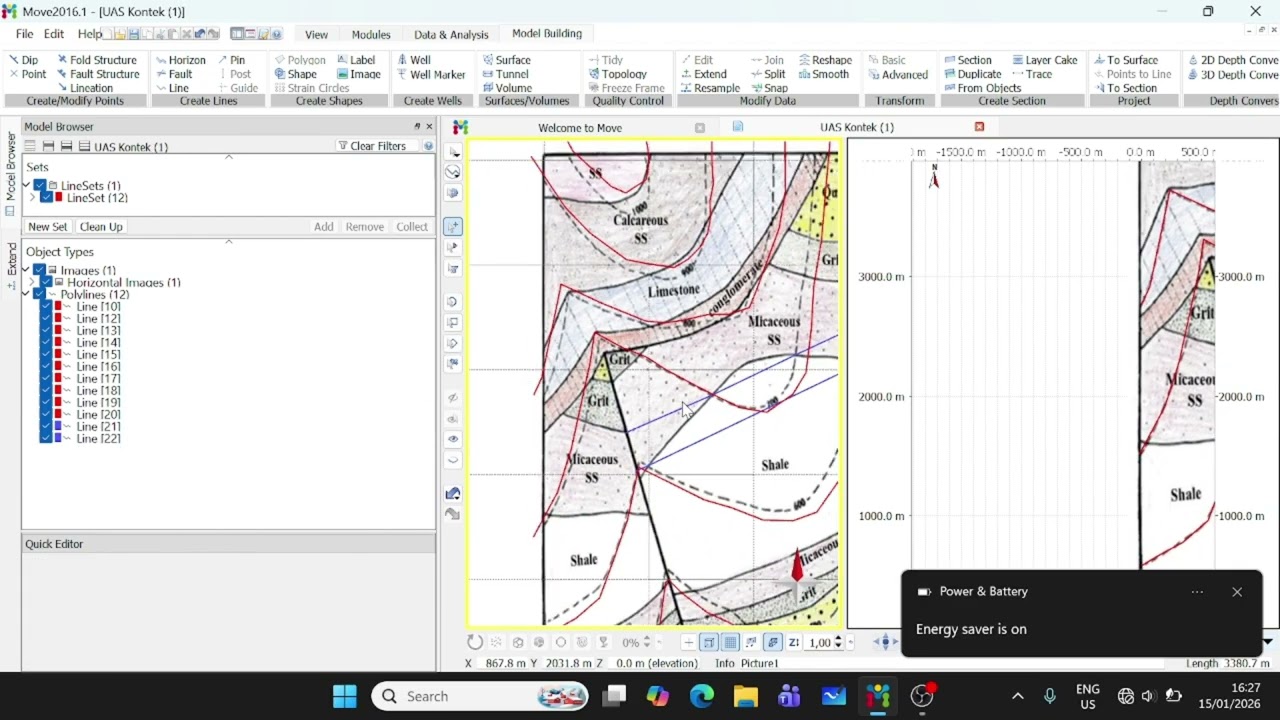Click the red color swatch beside Line [15]

click(x=58, y=355)
